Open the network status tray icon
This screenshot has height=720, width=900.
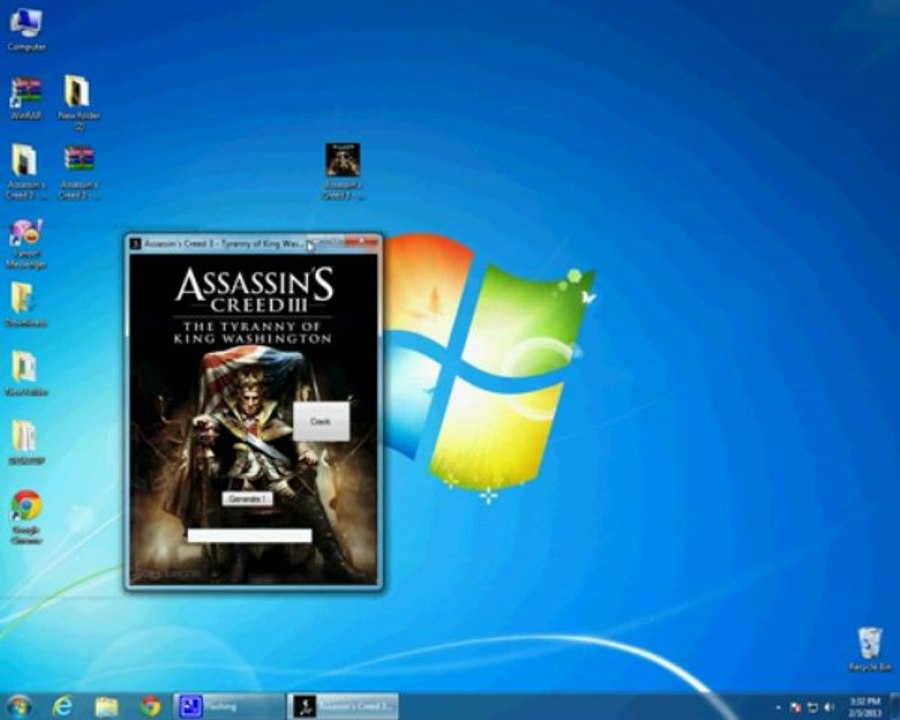(x=813, y=707)
